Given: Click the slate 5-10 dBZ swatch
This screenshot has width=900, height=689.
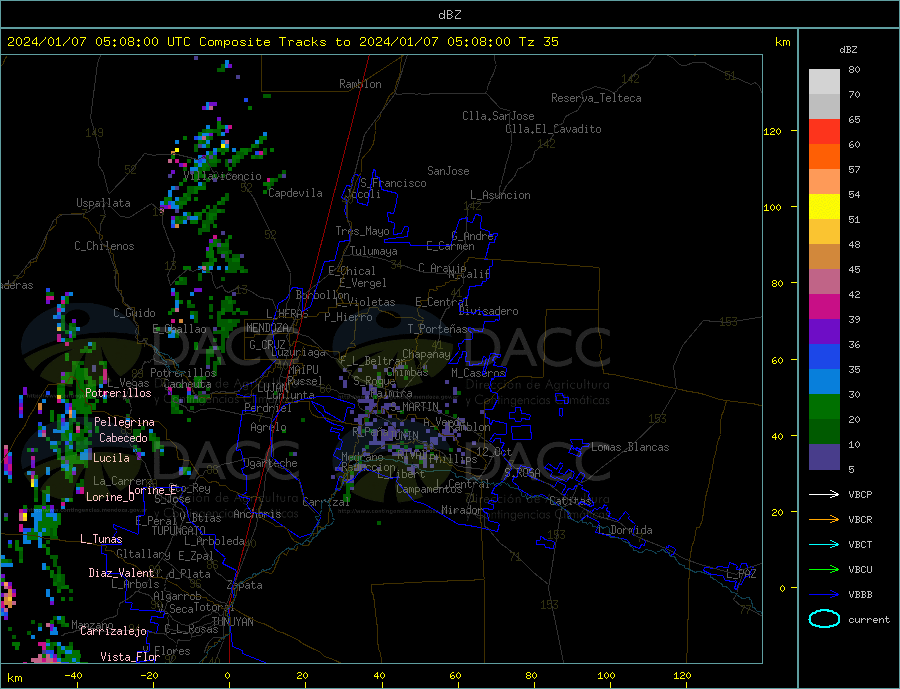Looking at the screenshot, I should 824,457.
